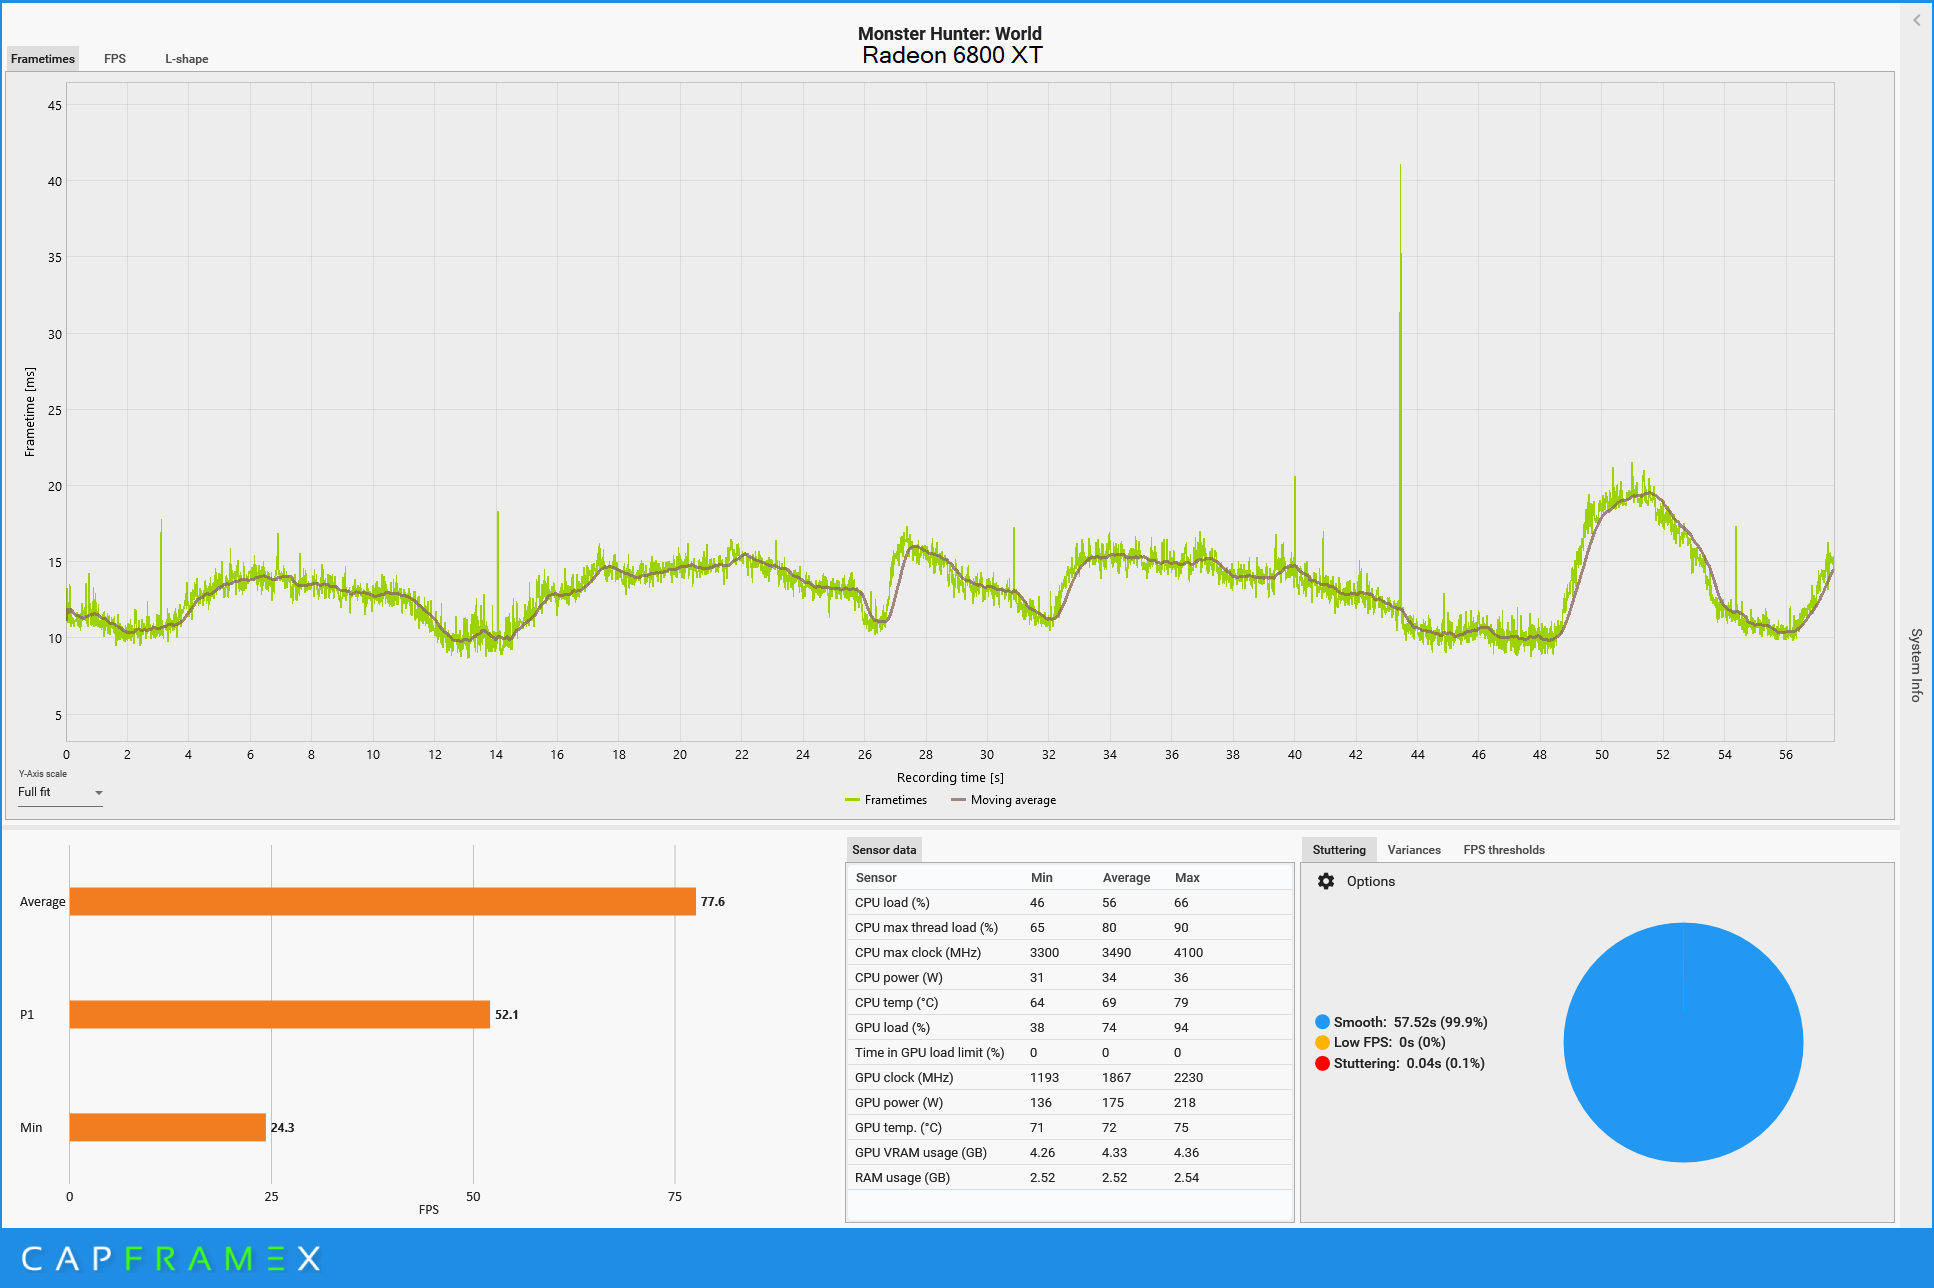Open the Y-Axis scale Full fit dropdown

click(60, 792)
